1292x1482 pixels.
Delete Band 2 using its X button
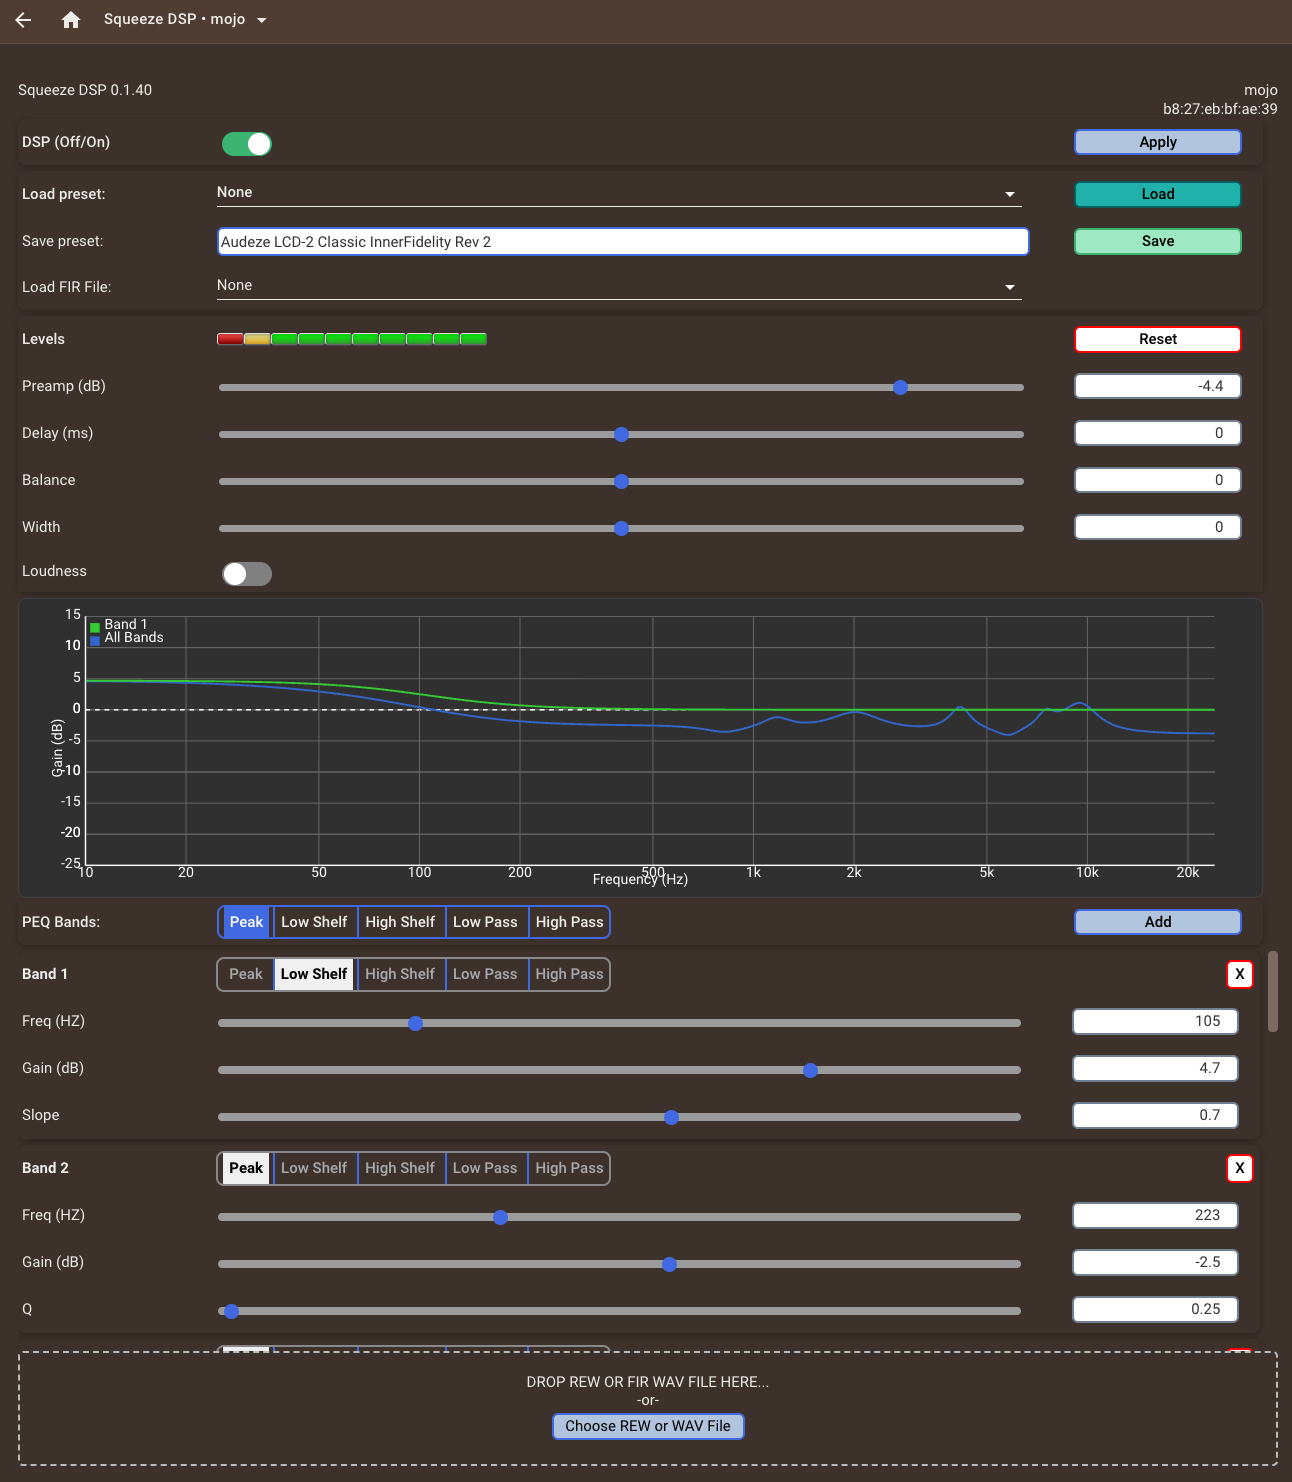click(1239, 1168)
